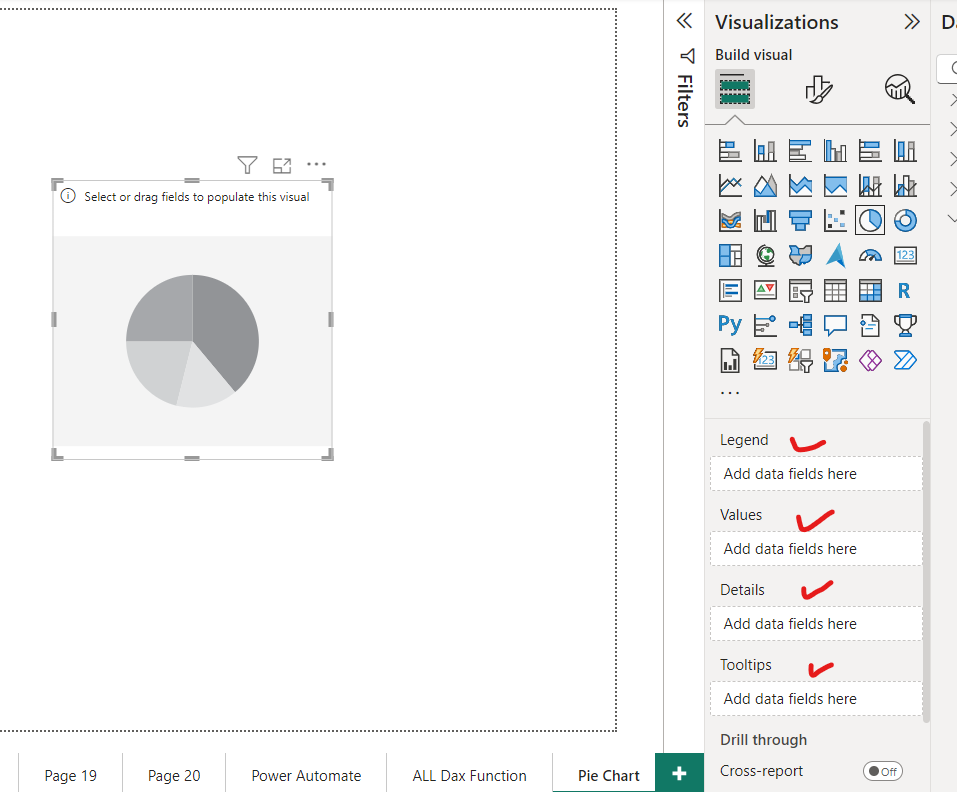Open filters on the pie chart visual header
957x792 pixels.
247,164
